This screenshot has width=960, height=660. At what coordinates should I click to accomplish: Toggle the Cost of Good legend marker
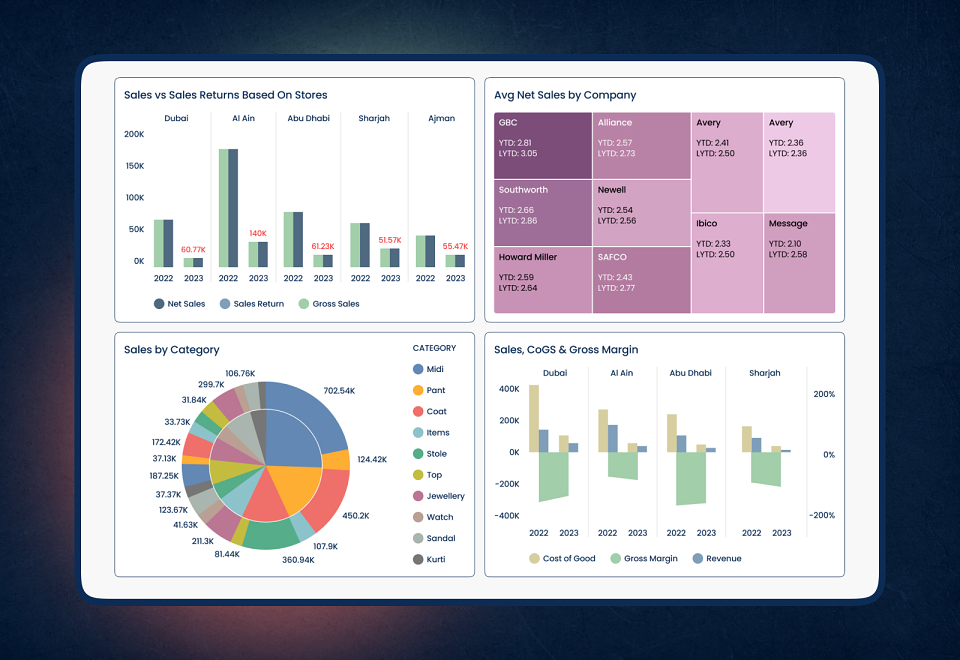click(x=534, y=558)
